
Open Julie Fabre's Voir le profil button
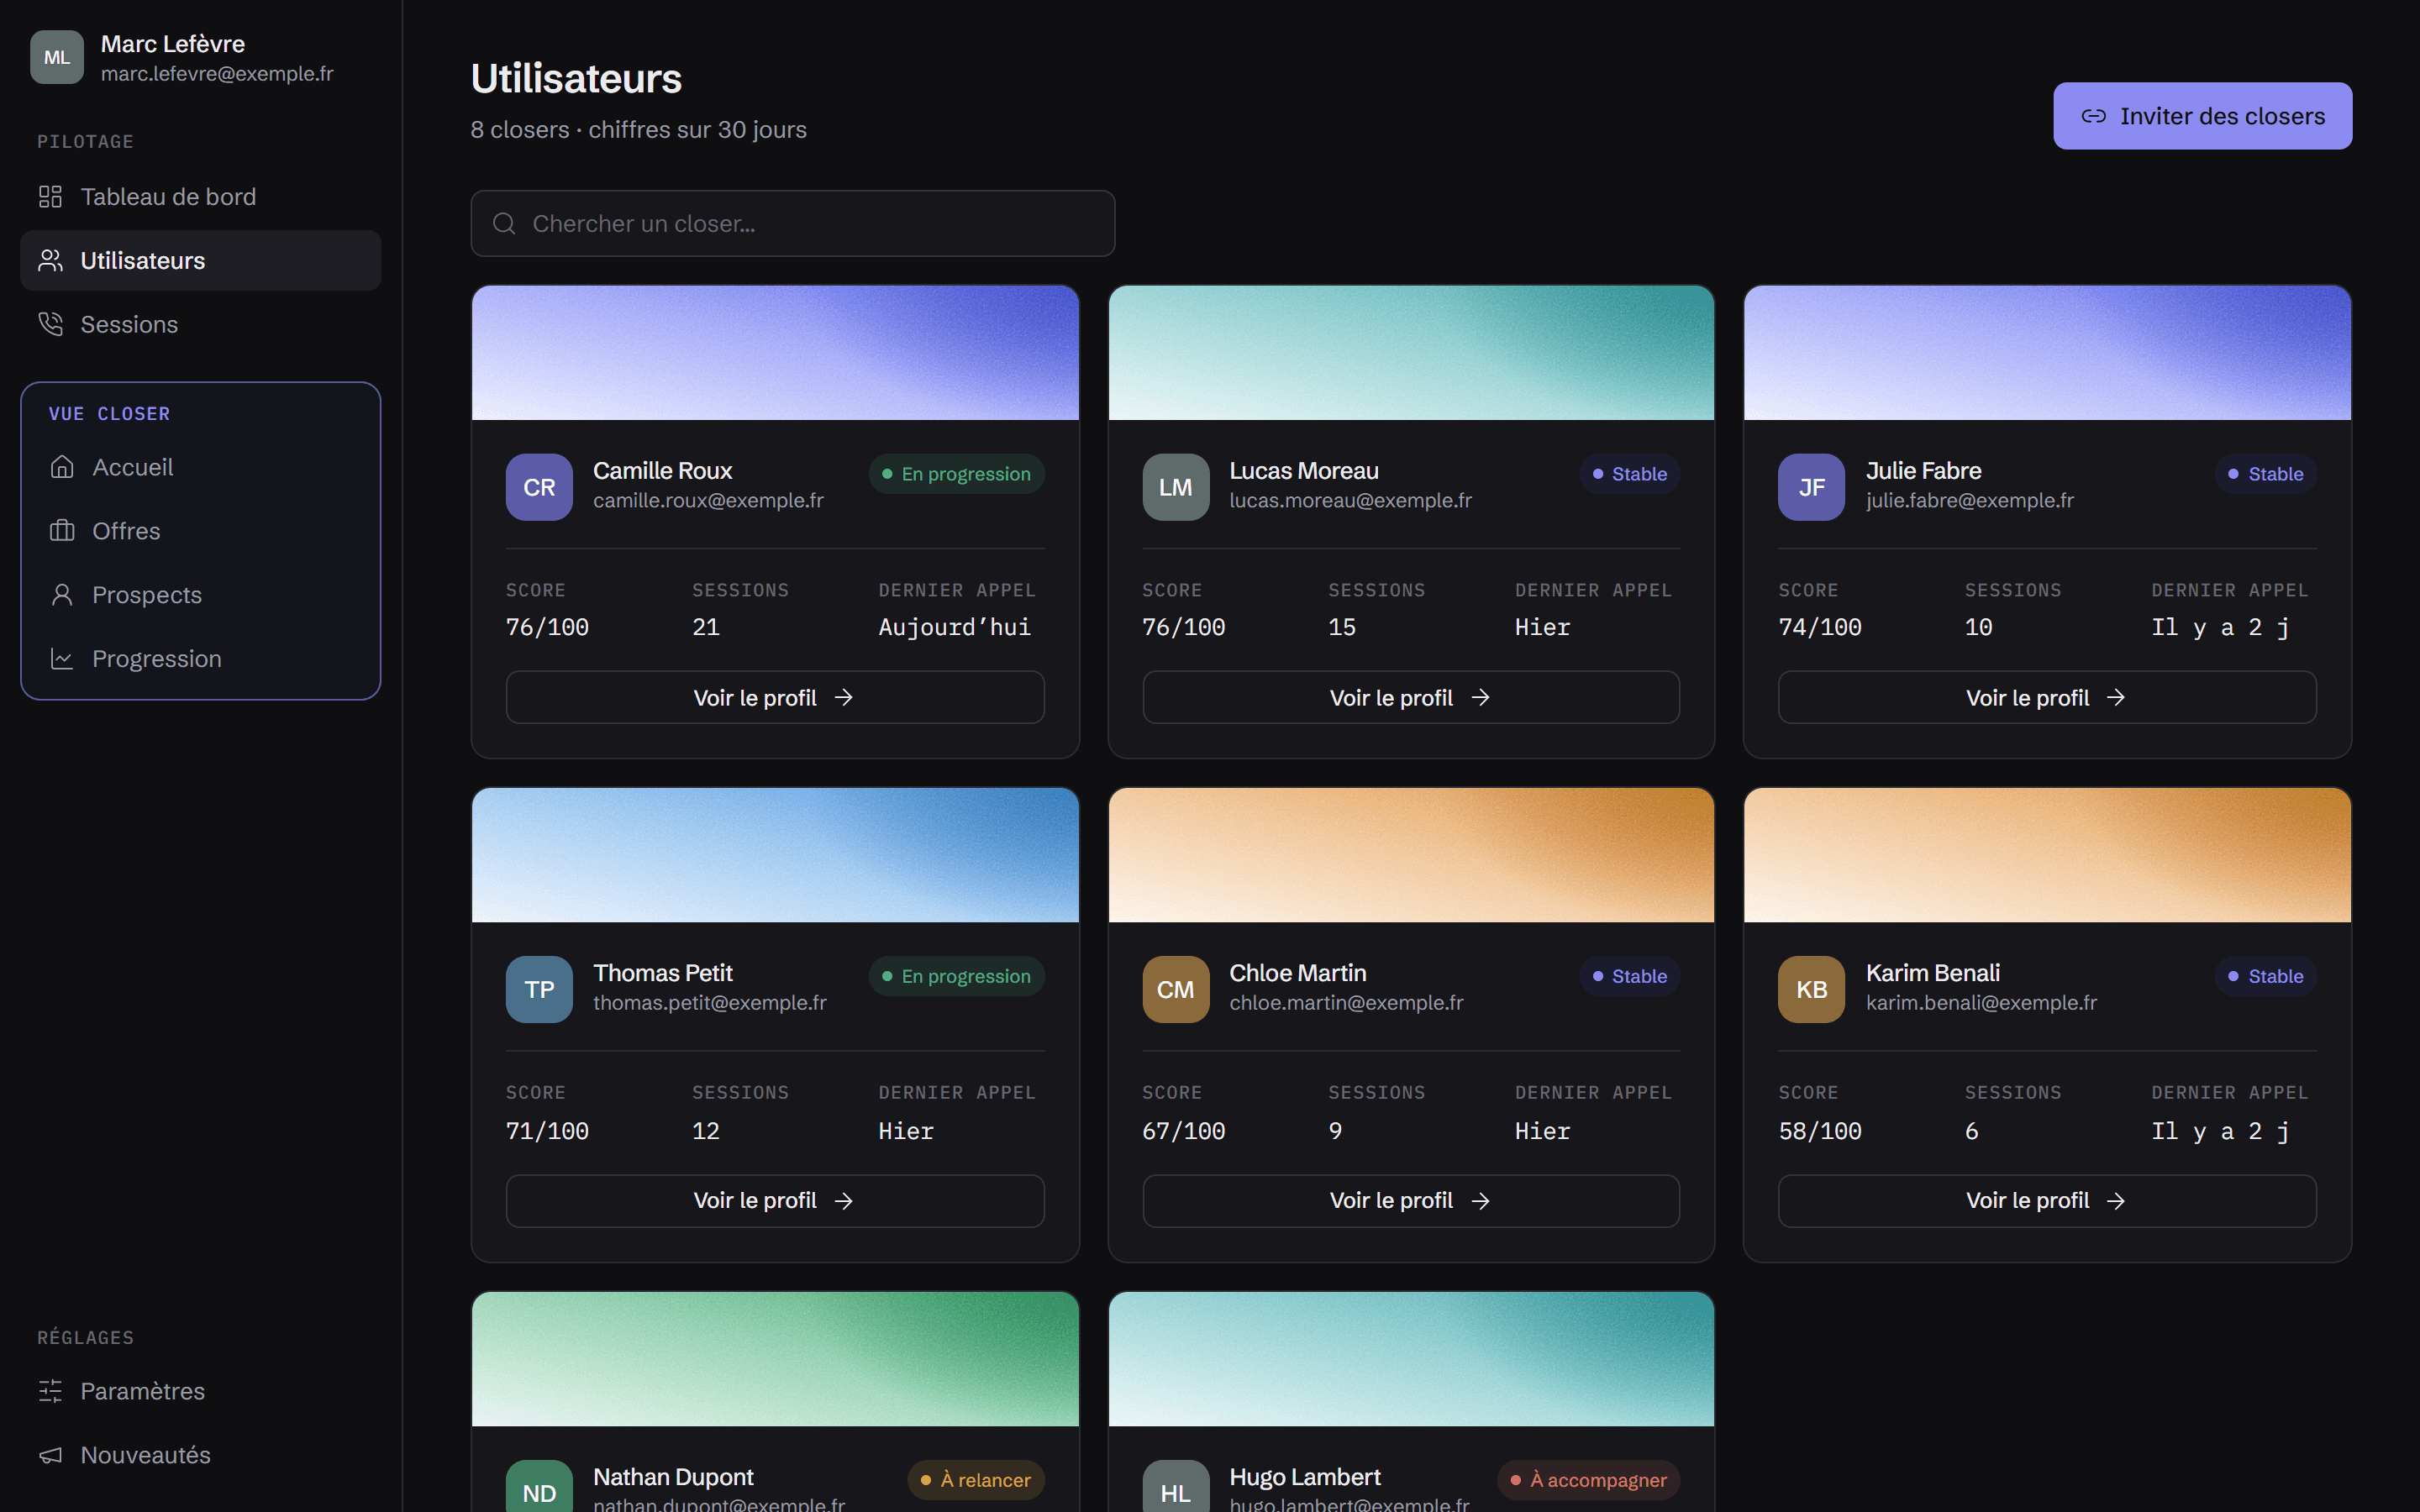coord(2047,697)
